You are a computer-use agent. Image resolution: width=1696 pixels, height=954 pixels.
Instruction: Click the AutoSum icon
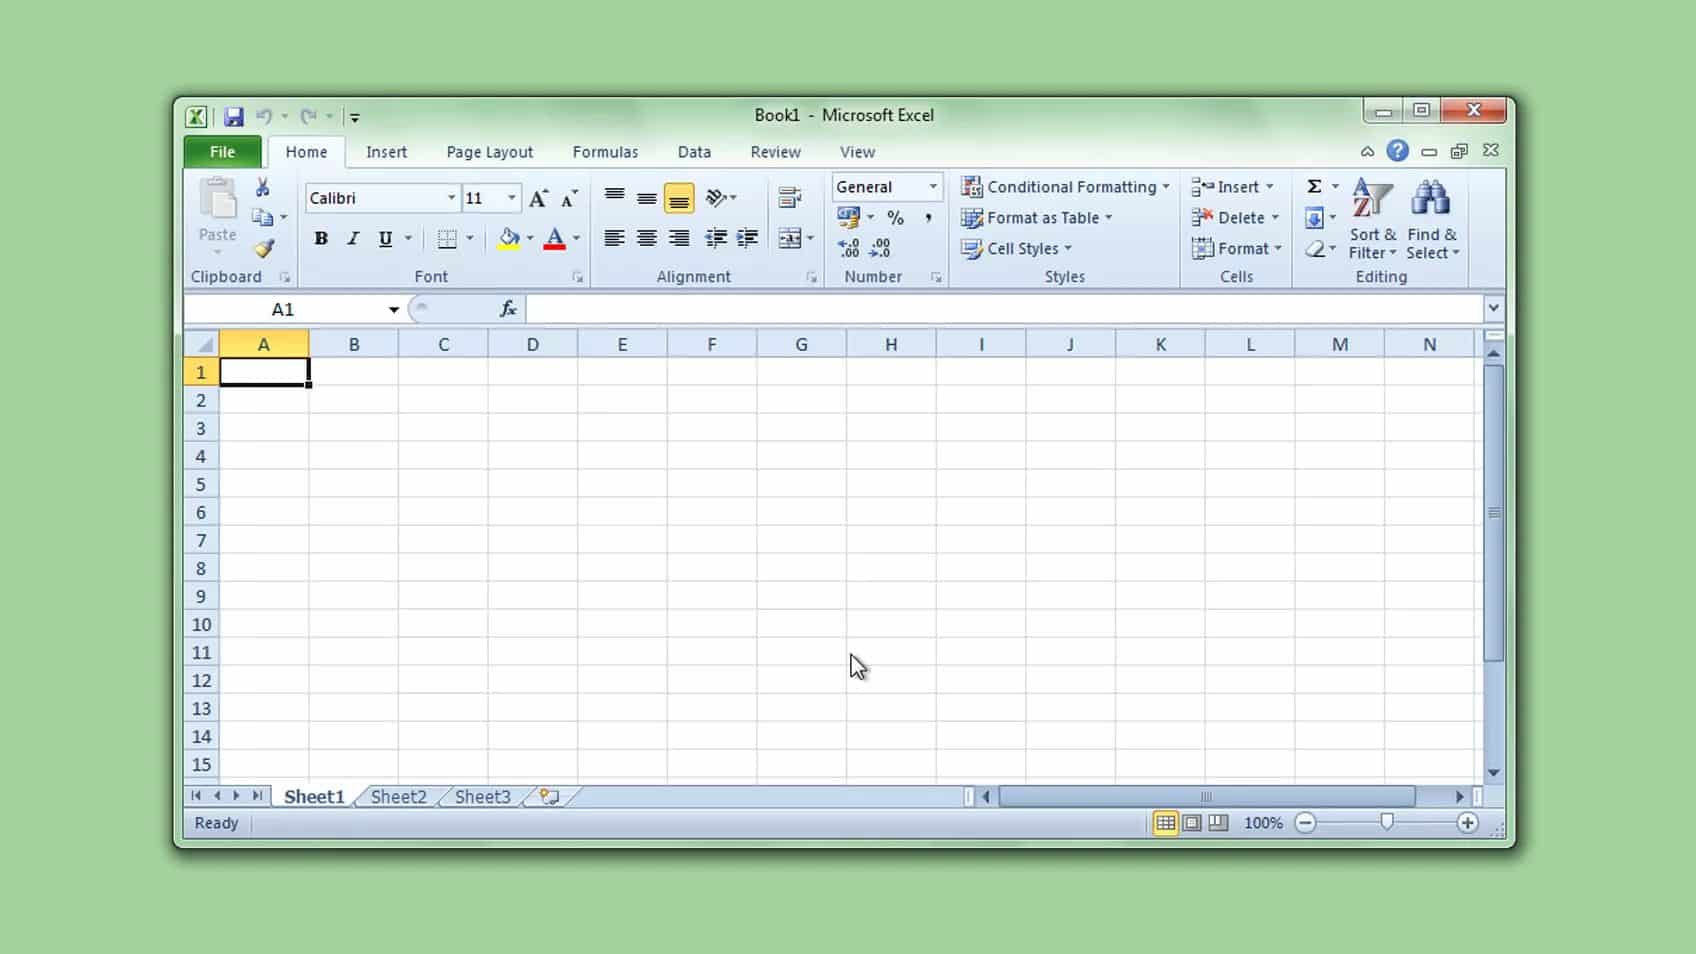[1314, 186]
